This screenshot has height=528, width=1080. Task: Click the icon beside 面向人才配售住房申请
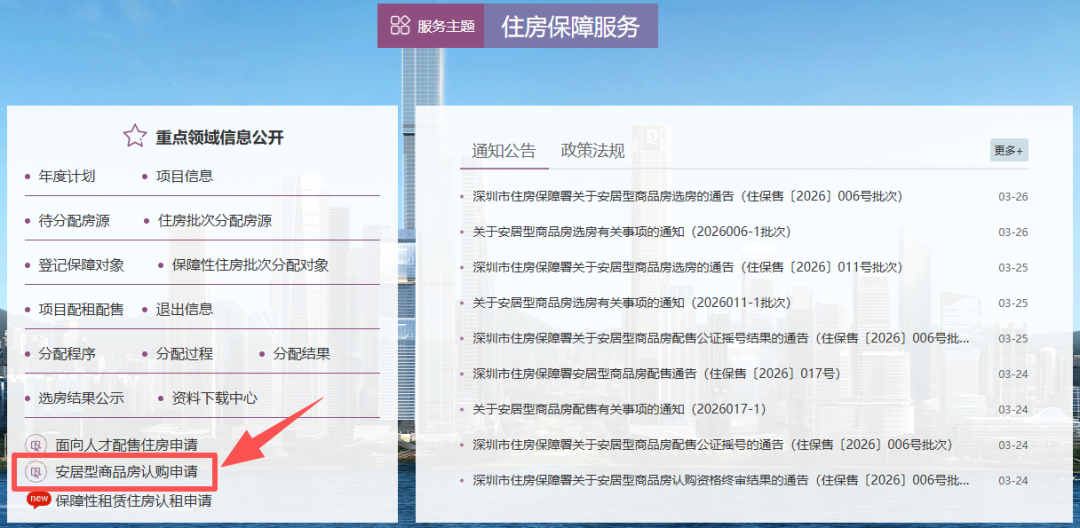36,445
